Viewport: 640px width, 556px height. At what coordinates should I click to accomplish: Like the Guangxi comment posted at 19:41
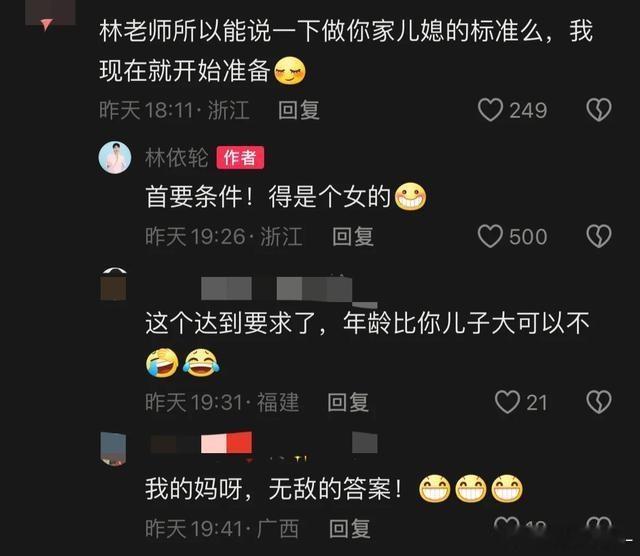click(x=507, y=526)
